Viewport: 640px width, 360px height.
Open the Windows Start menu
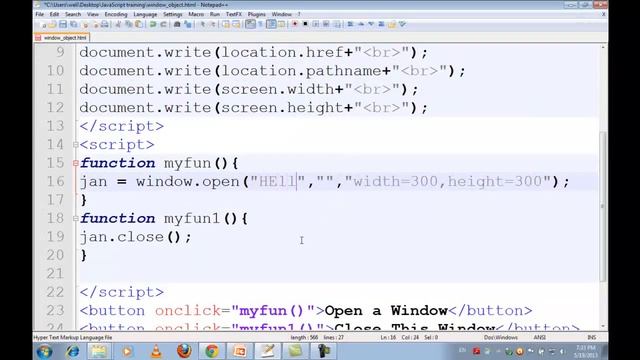pyautogui.click(x=44, y=351)
